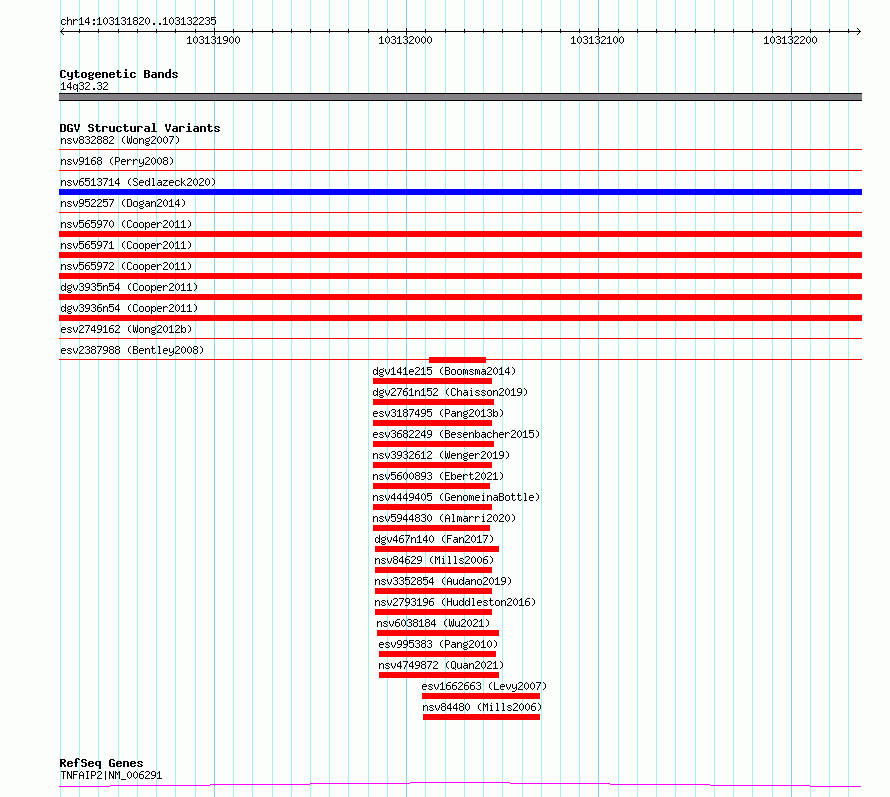Open the nsv84480 (Mills2006) entry

pyautogui.click(x=482, y=707)
